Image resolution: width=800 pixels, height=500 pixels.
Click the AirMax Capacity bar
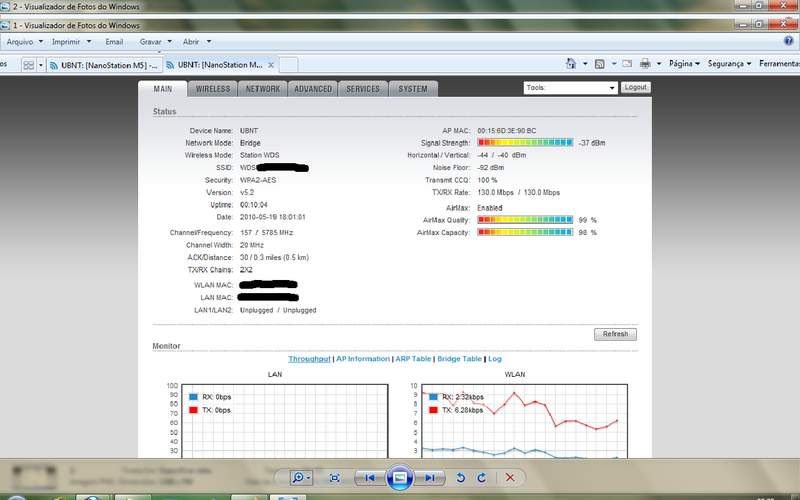(x=525, y=232)
